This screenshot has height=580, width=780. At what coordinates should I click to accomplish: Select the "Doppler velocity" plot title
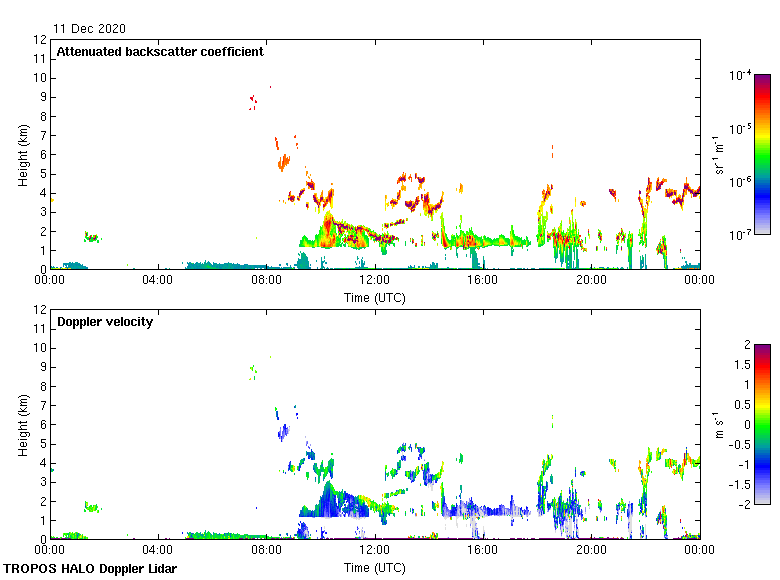point(105,322)
